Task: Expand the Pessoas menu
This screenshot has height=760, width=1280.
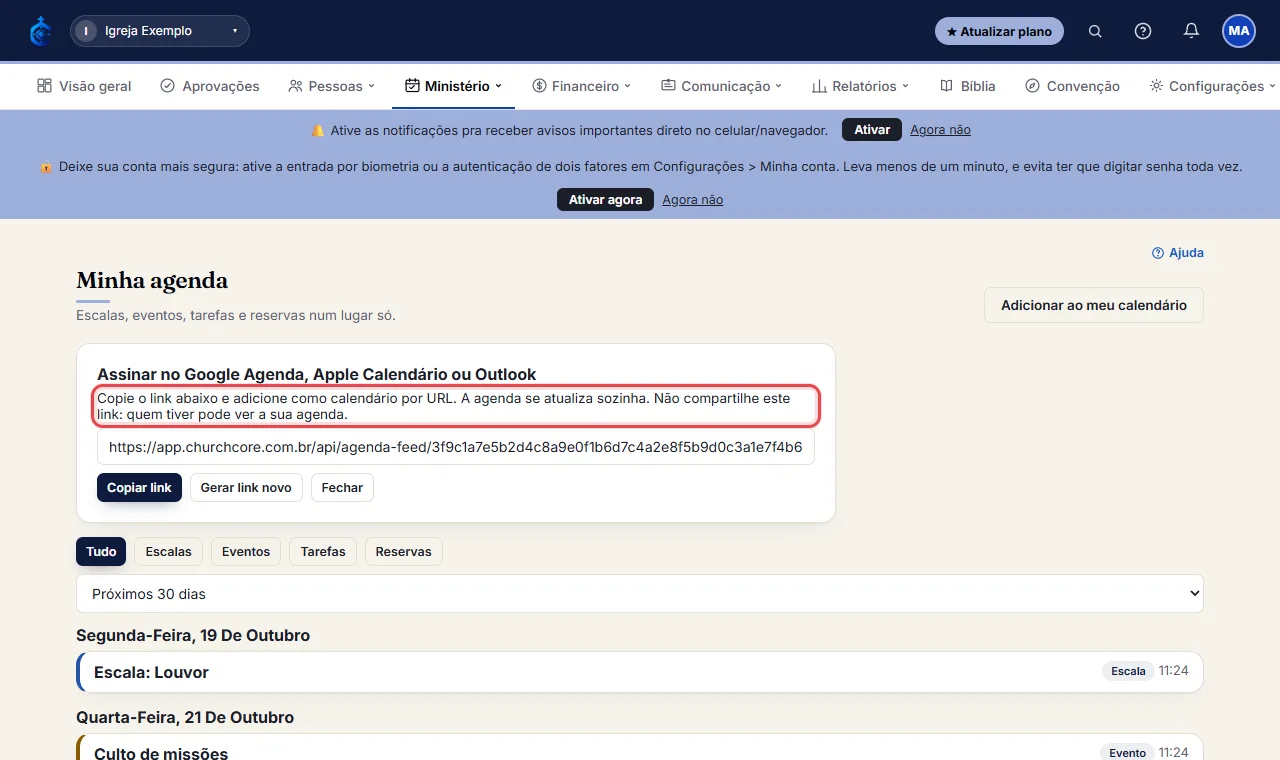Action: 331,86
